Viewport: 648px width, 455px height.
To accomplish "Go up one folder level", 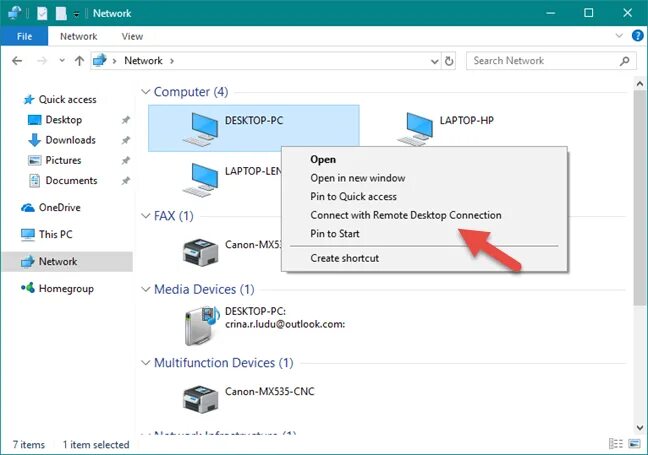I will [x=79, y=61].
